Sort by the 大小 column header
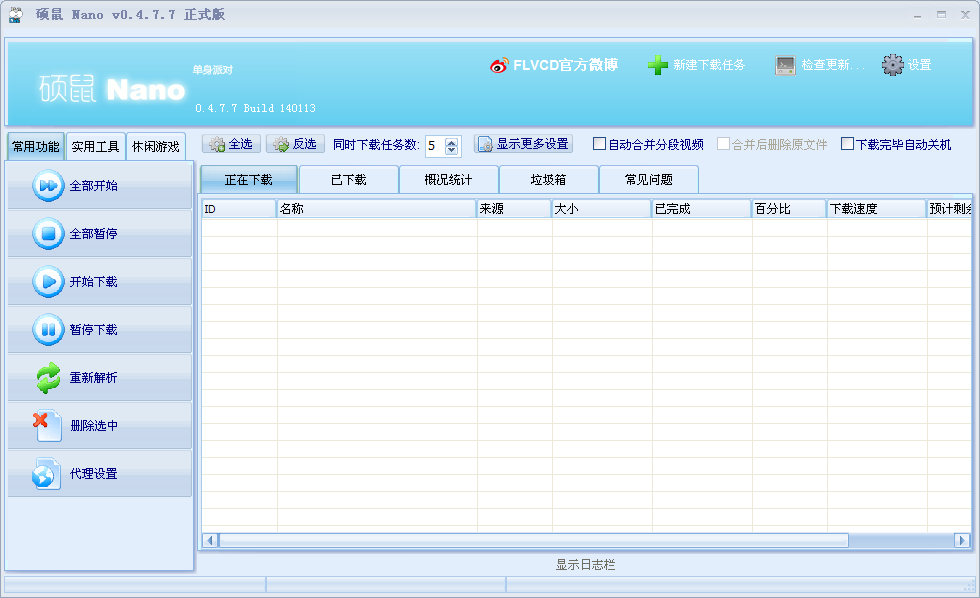The width and height of the screenshot is (980, 598). point(601,209)
